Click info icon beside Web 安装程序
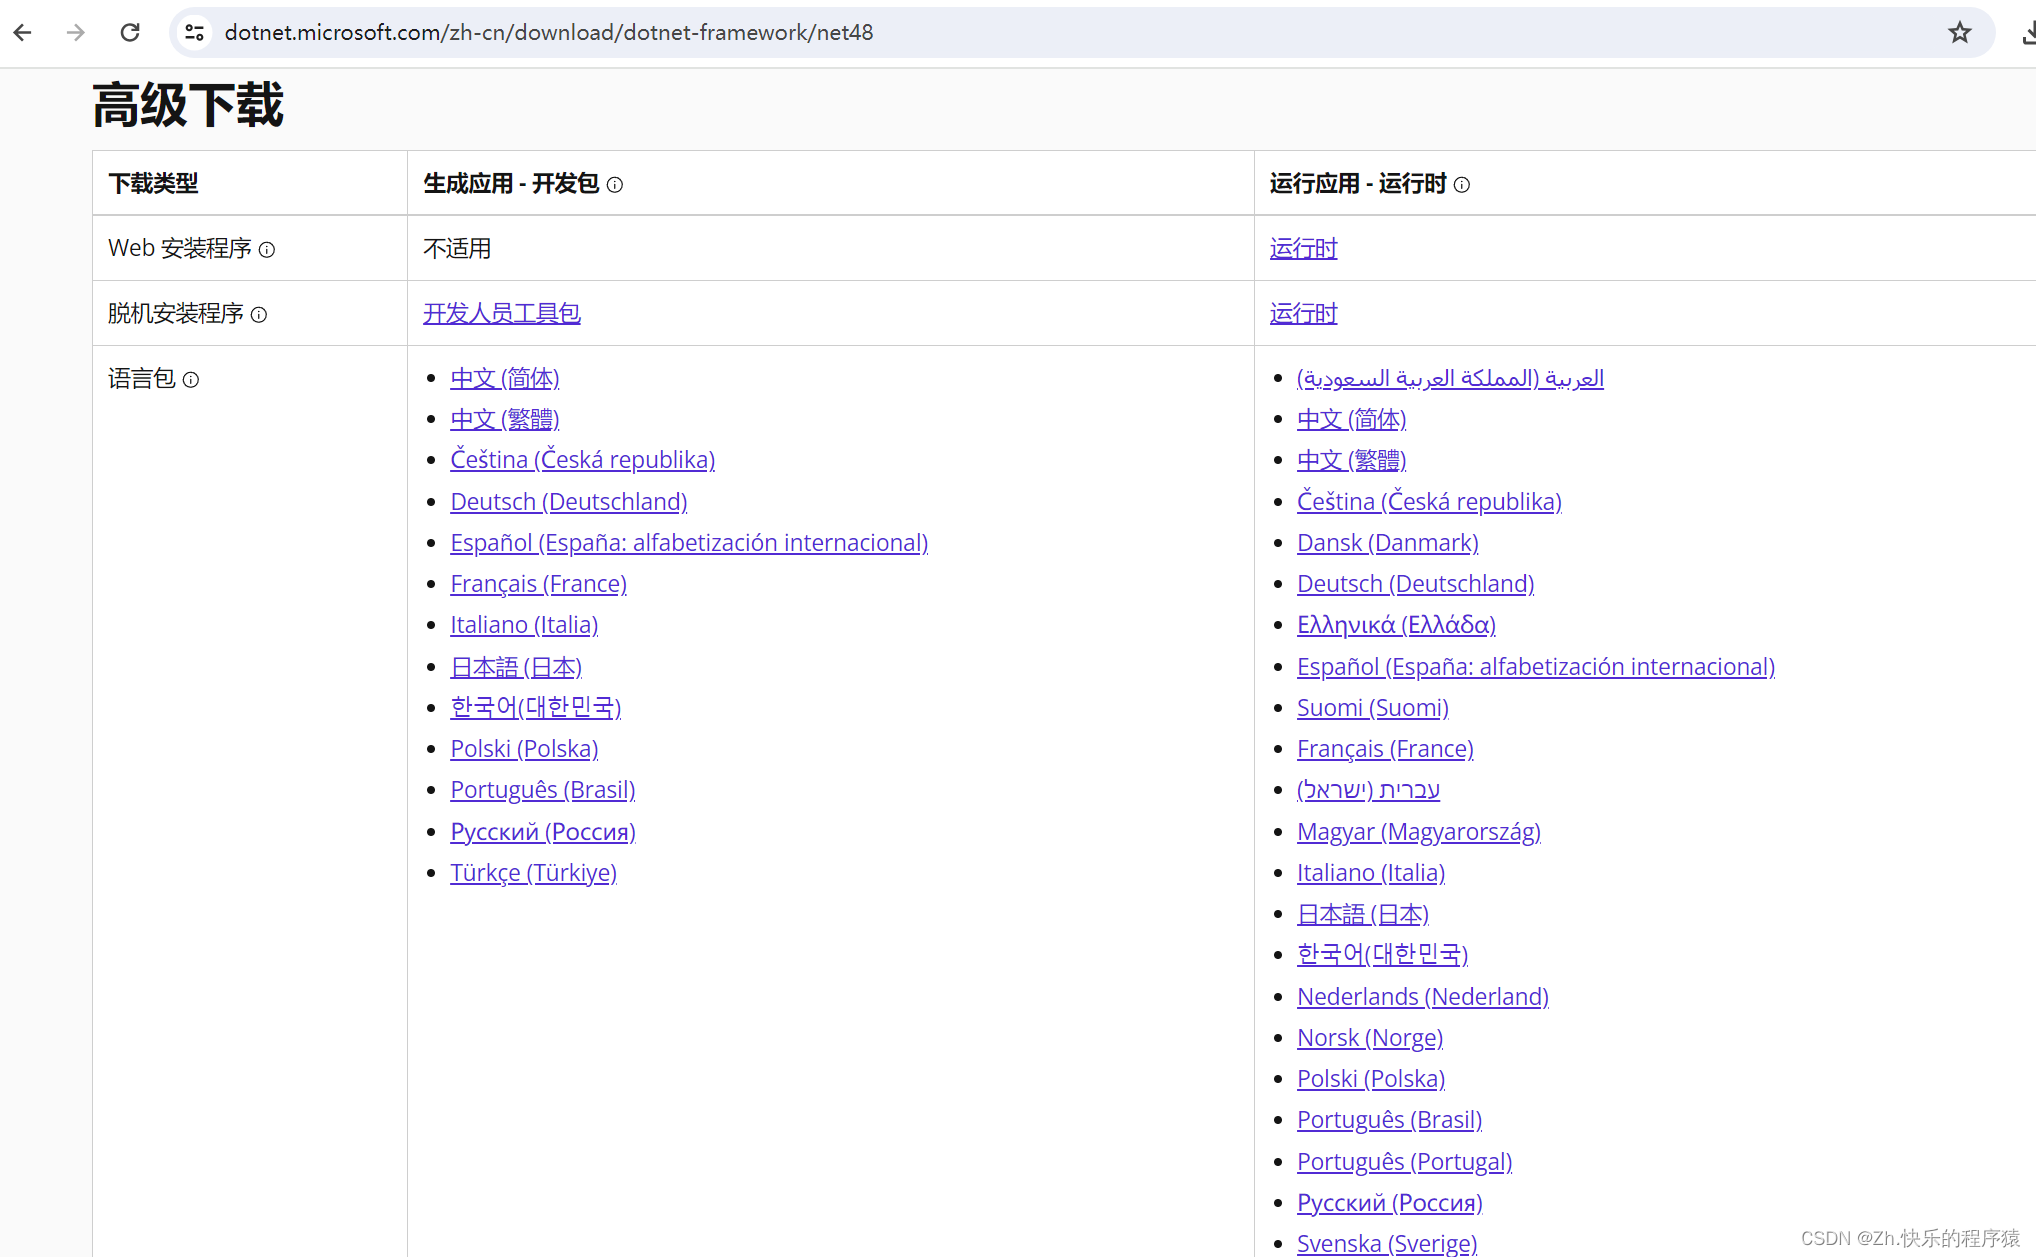Viewport: 2036px width, 1257px height. [267, 250]
